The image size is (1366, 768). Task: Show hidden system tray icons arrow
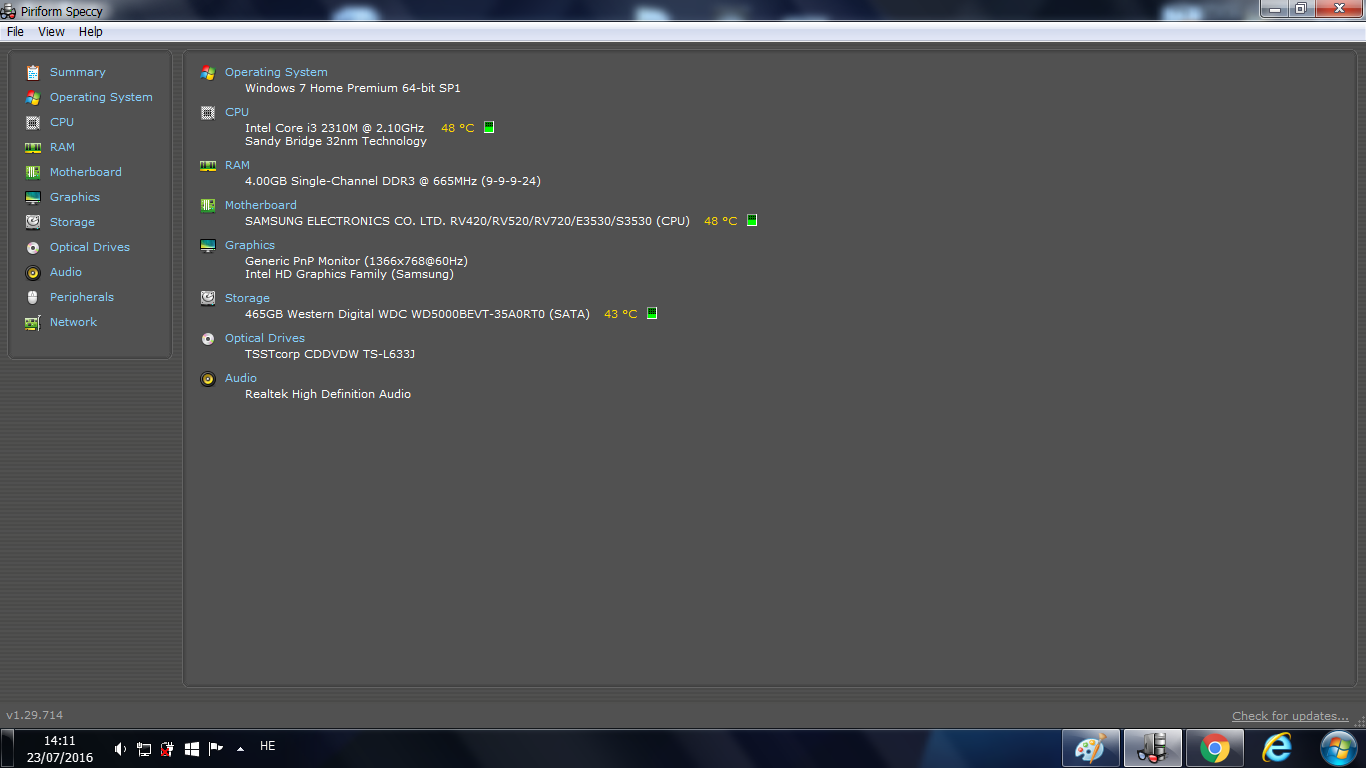240,748
